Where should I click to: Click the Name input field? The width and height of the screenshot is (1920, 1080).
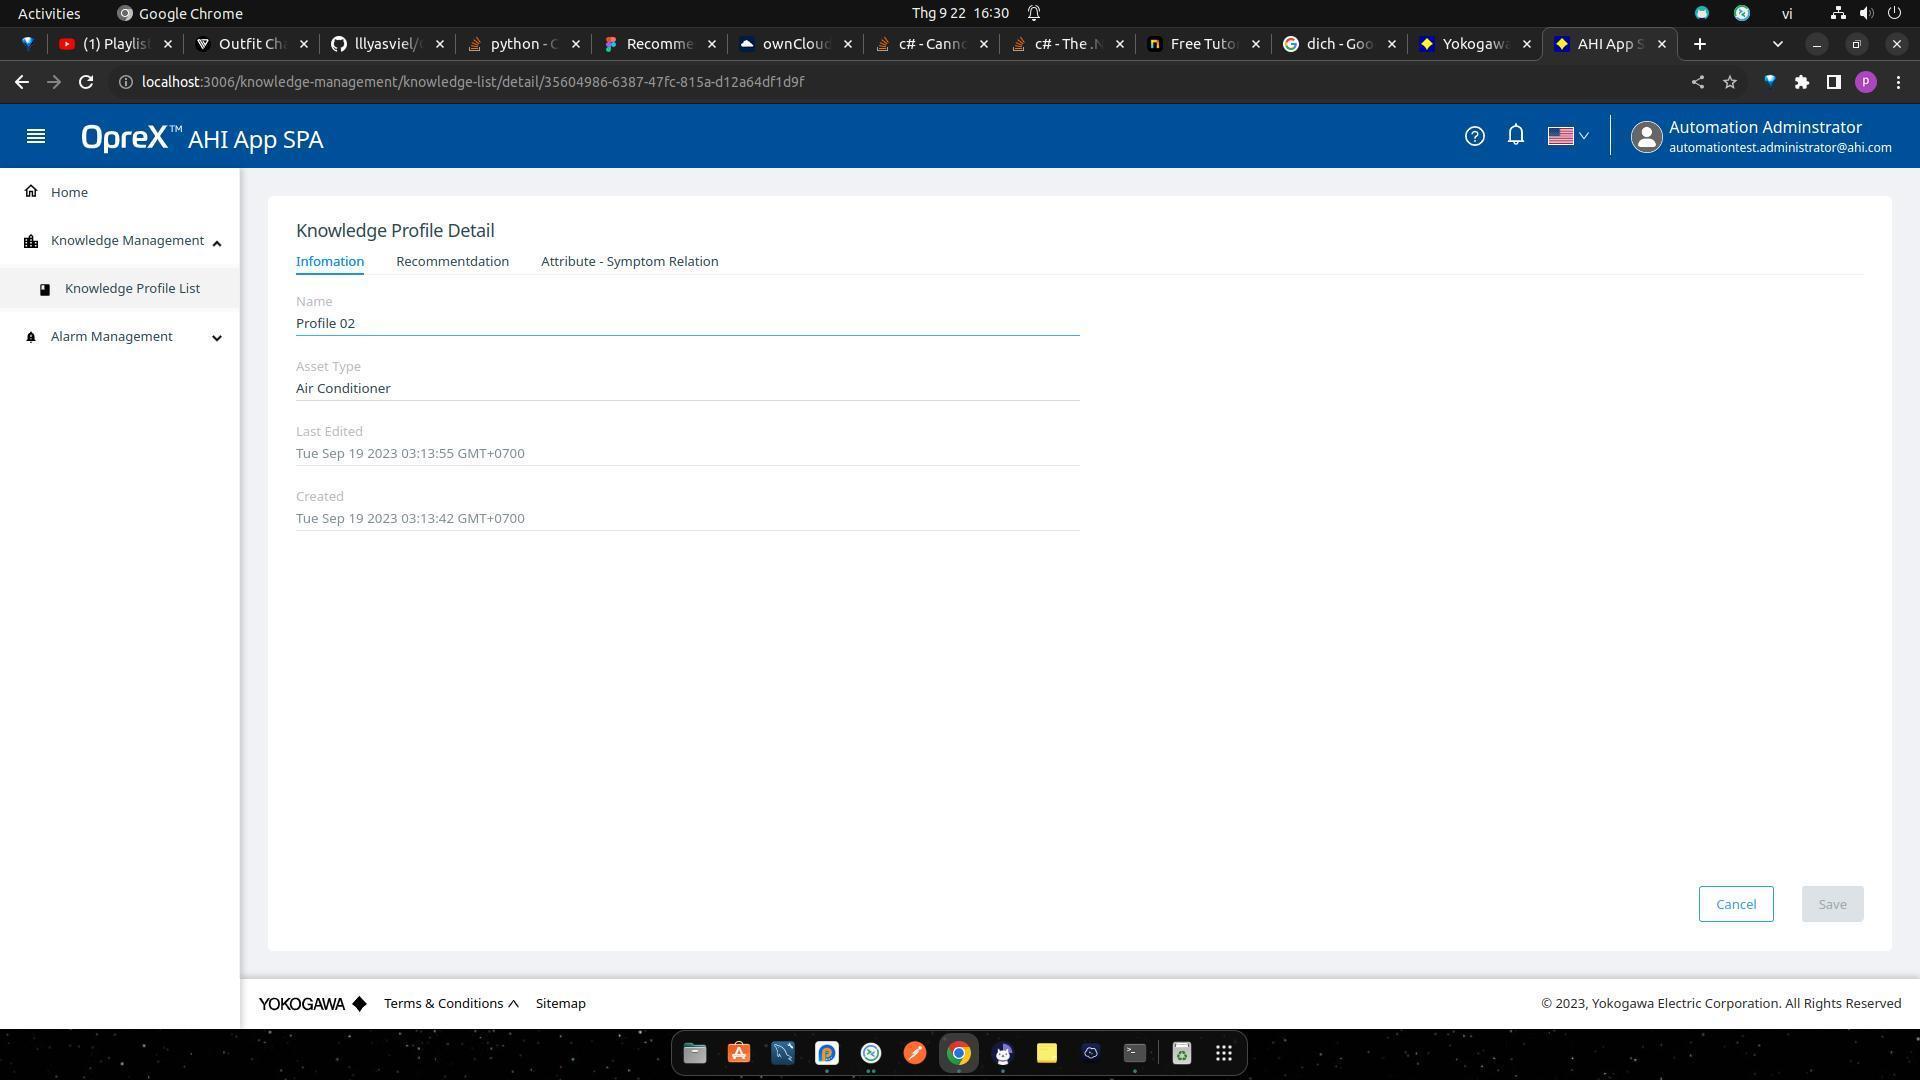687,322
